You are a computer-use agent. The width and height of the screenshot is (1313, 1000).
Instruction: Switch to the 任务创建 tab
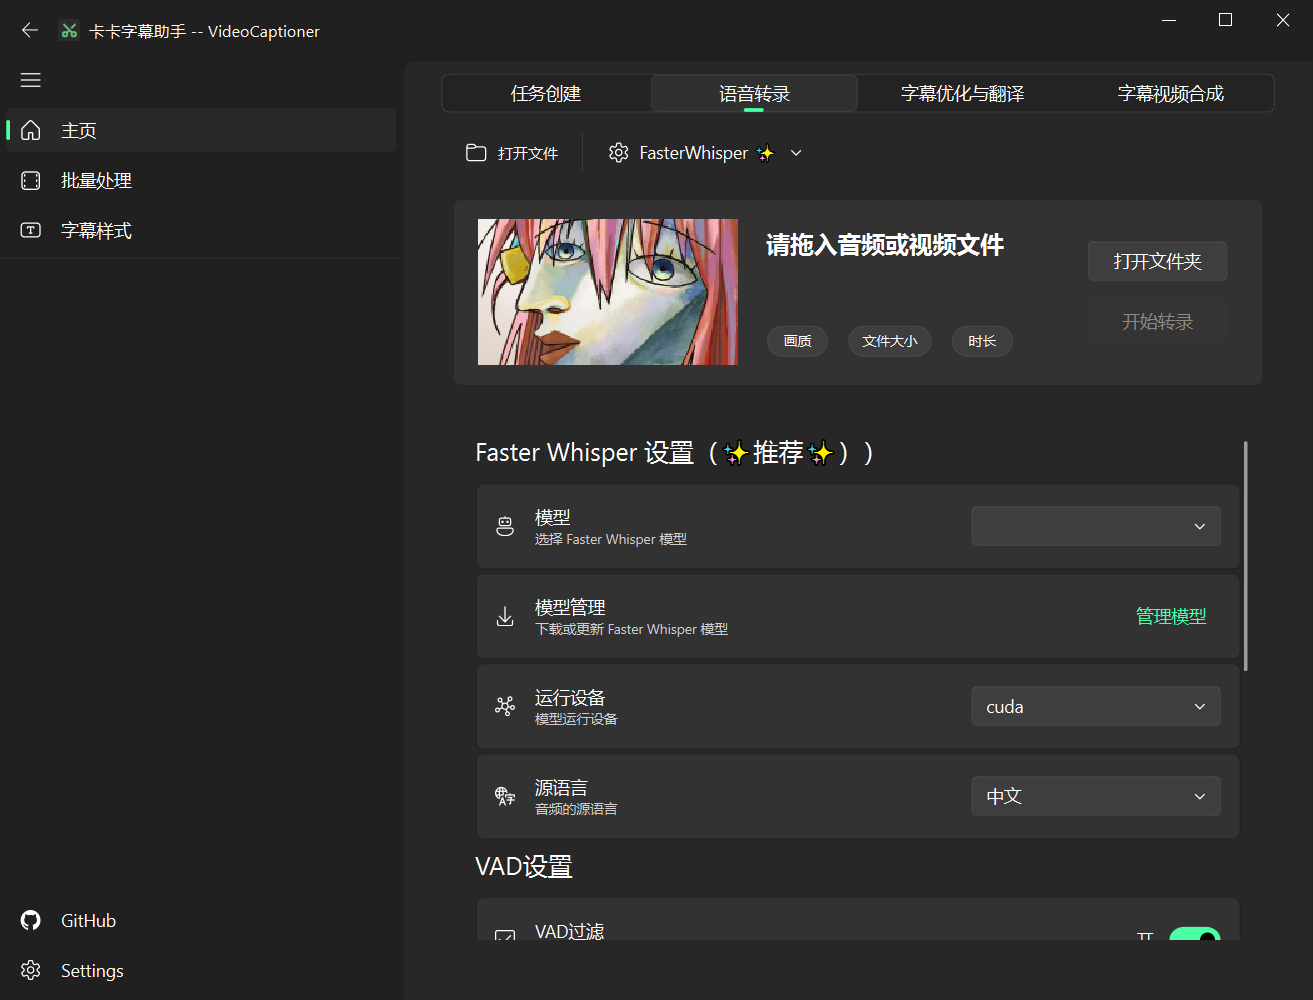(x=546, y=94)
